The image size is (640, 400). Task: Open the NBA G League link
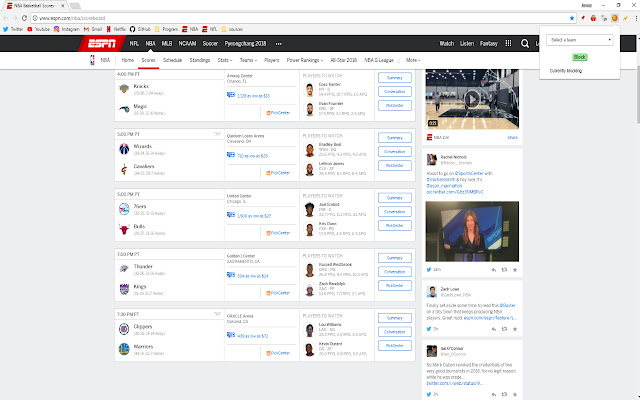pos(379,60)
